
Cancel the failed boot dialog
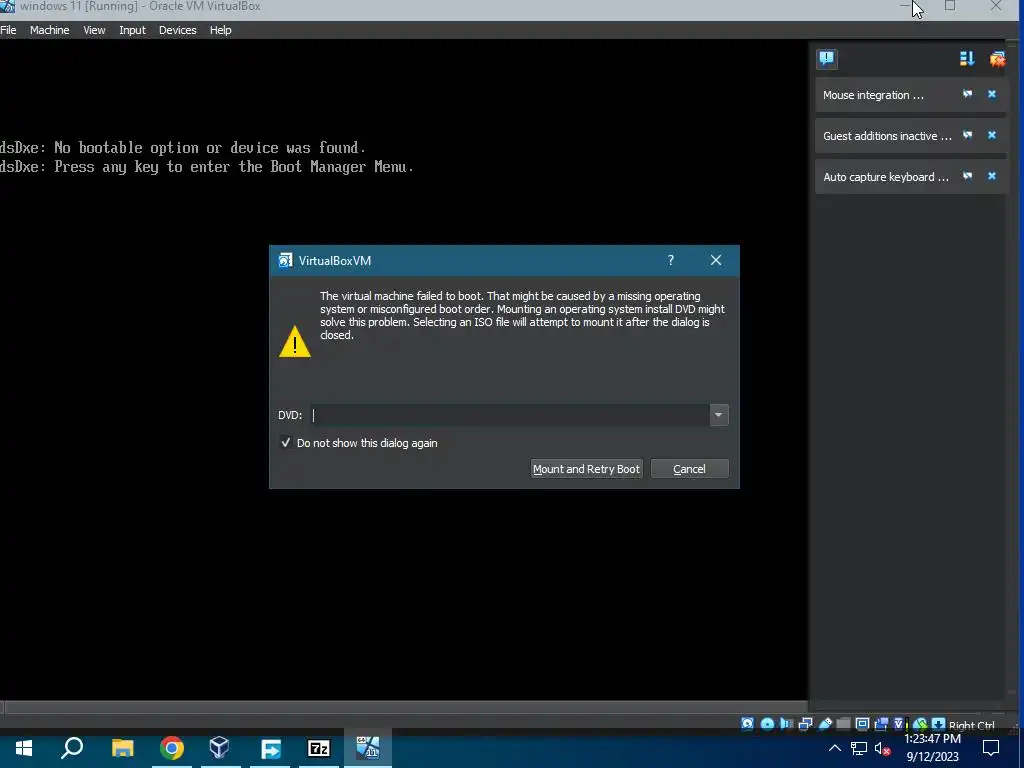click(689, 469)
